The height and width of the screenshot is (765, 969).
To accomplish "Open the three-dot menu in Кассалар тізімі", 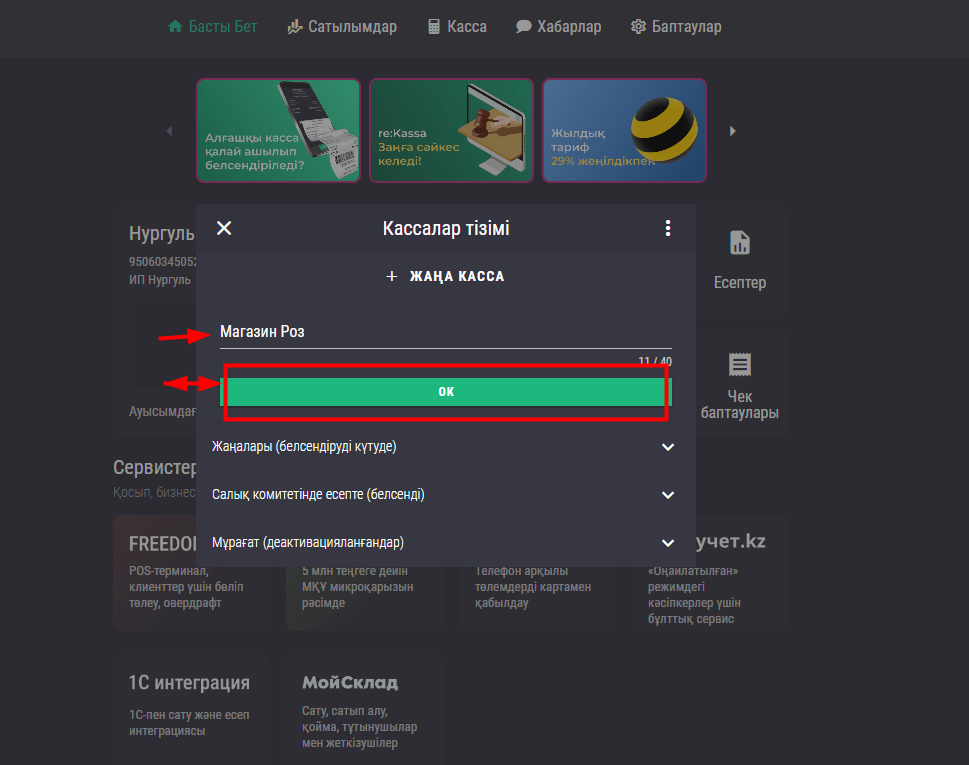I will (667, 228).
